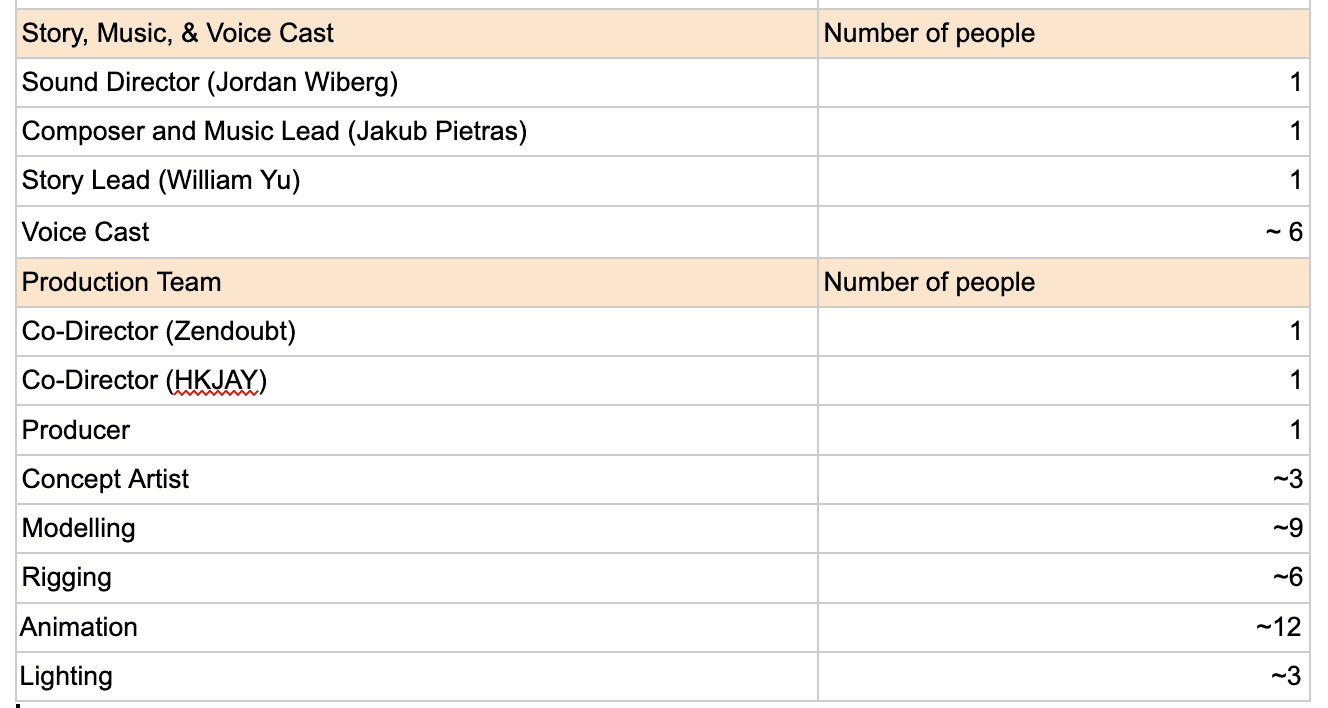
Task: Select the Producer cell
Action: click(76, 430)
